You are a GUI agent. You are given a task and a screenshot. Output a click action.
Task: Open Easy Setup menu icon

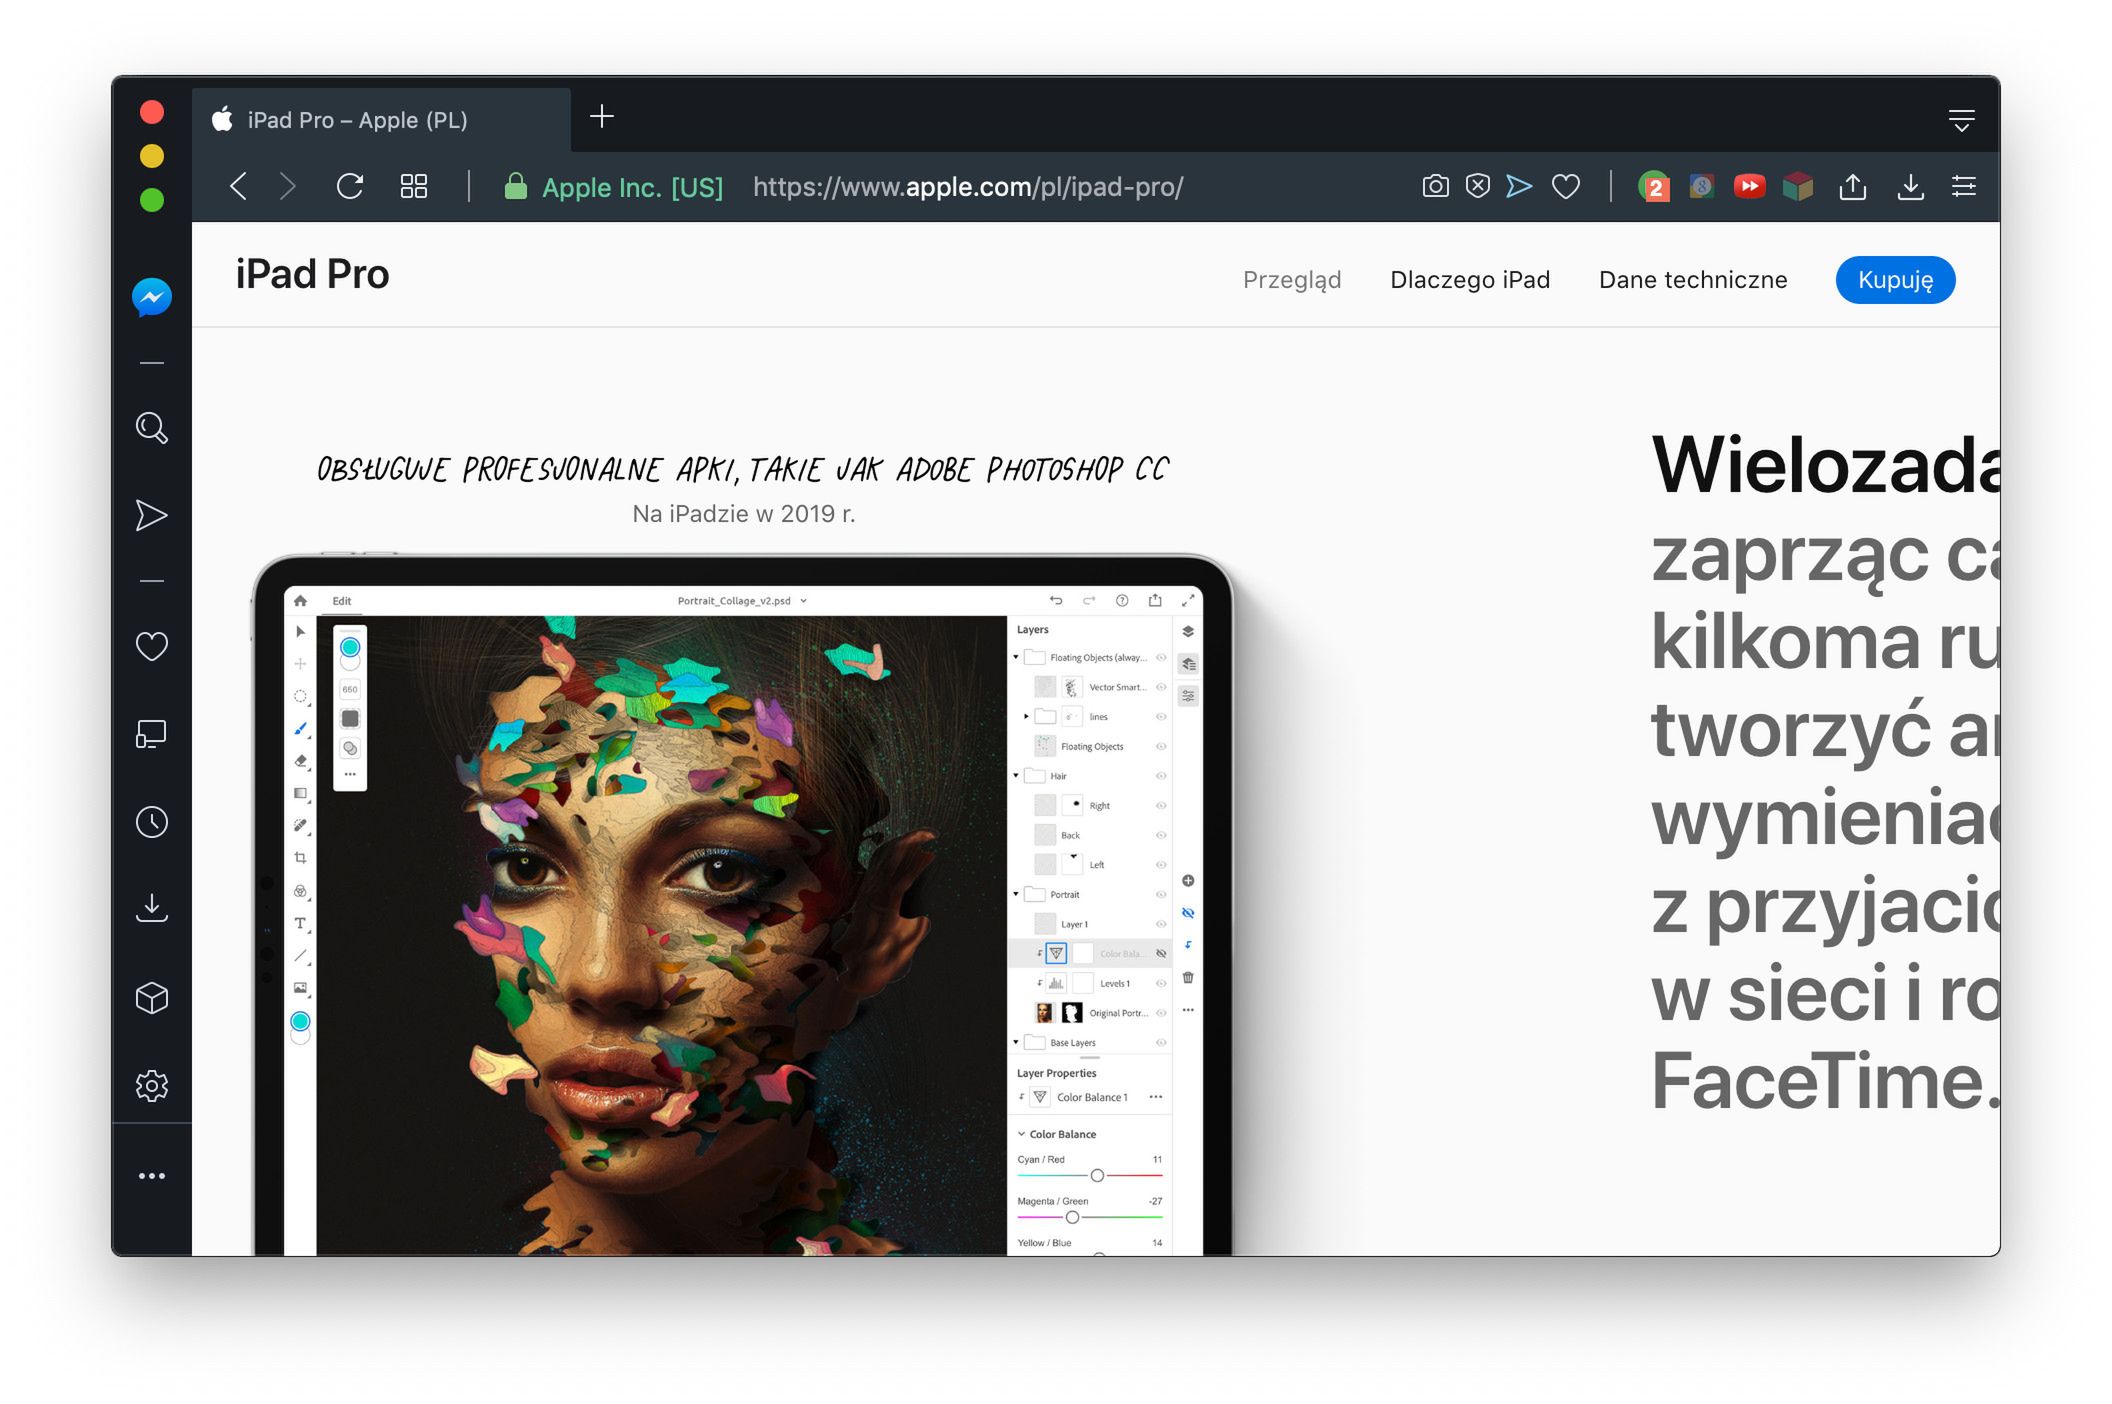point(1963,186)
